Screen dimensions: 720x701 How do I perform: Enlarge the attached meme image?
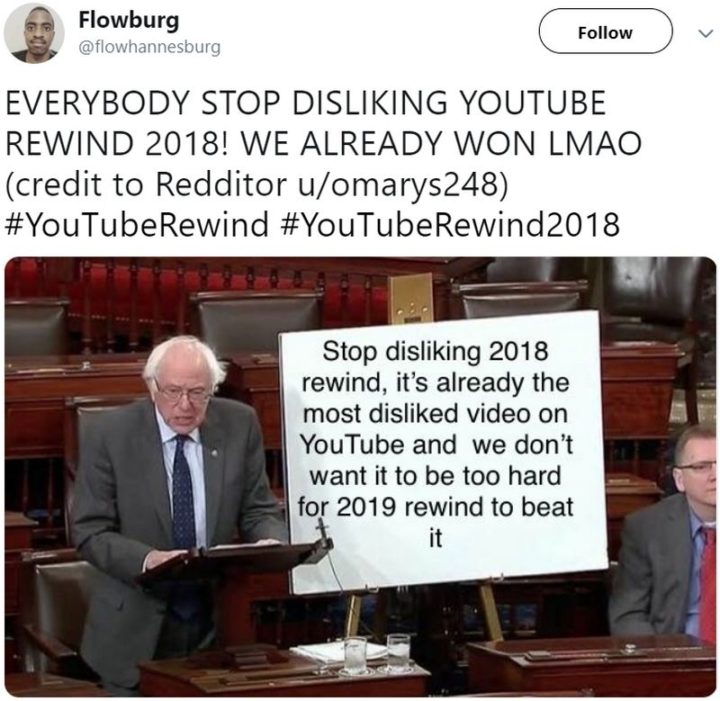tap(360, 476)
